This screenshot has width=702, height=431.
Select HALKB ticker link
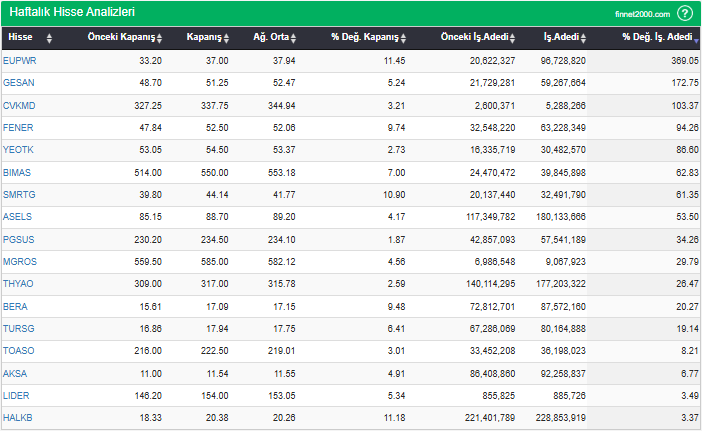pos(18,418)
